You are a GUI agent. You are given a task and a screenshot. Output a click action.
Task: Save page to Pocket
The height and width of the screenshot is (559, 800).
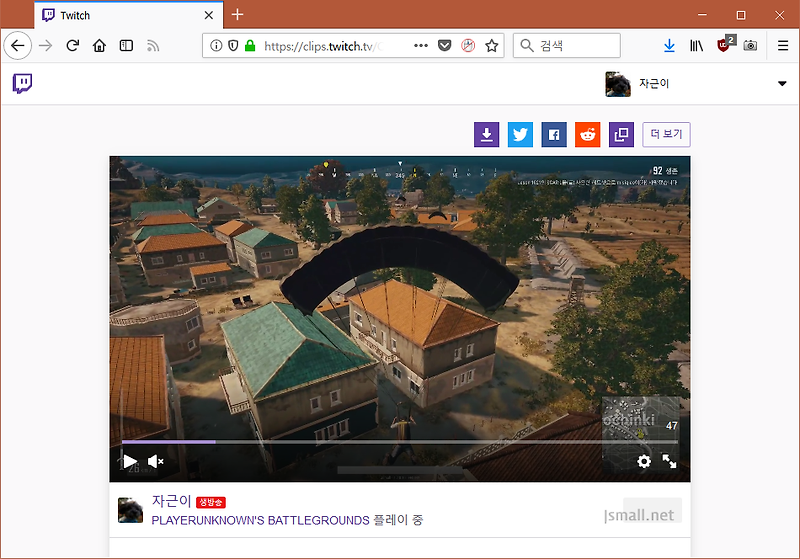pos(445,46)
